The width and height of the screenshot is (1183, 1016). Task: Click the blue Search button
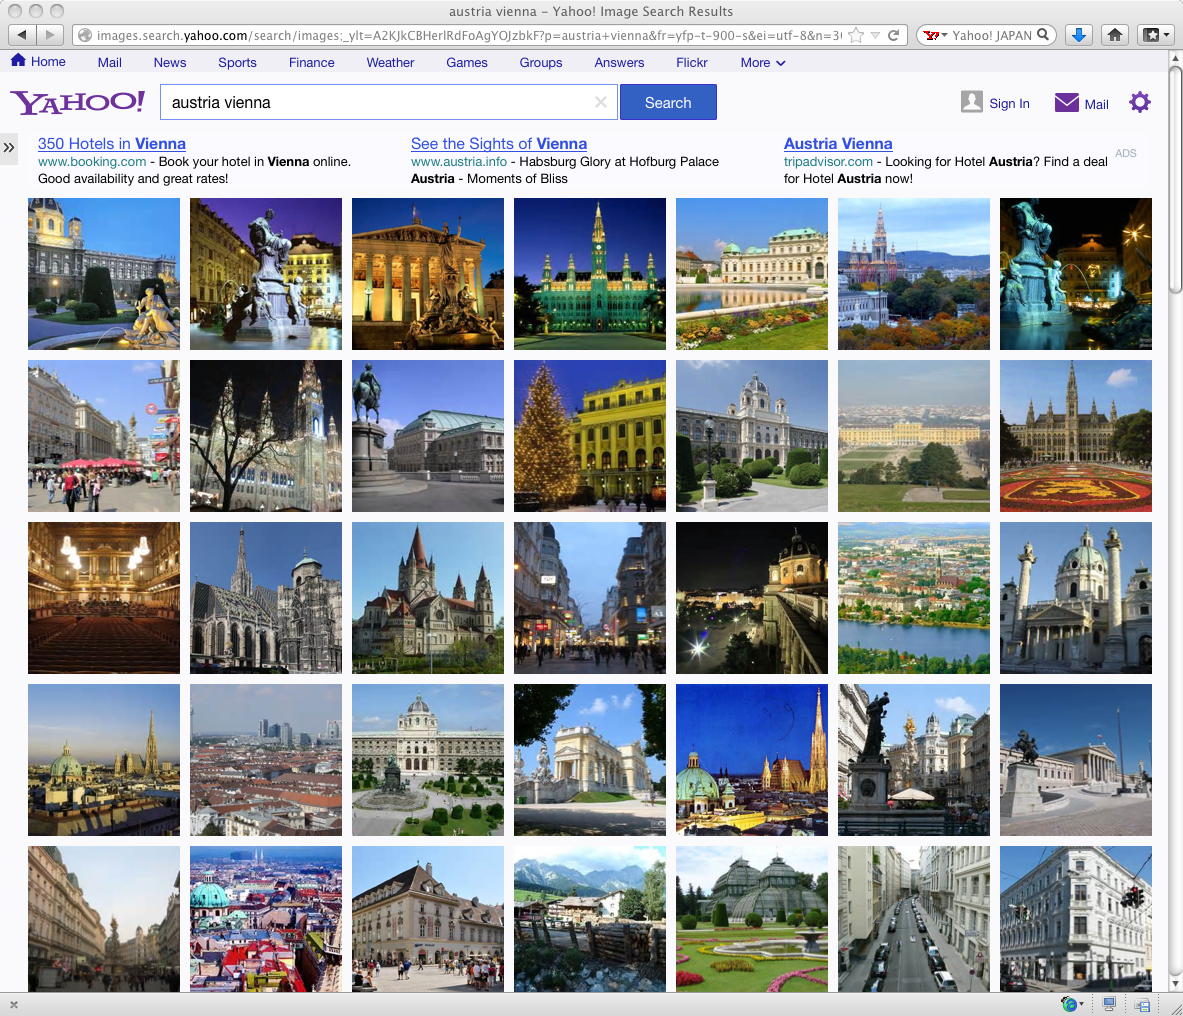668,102
